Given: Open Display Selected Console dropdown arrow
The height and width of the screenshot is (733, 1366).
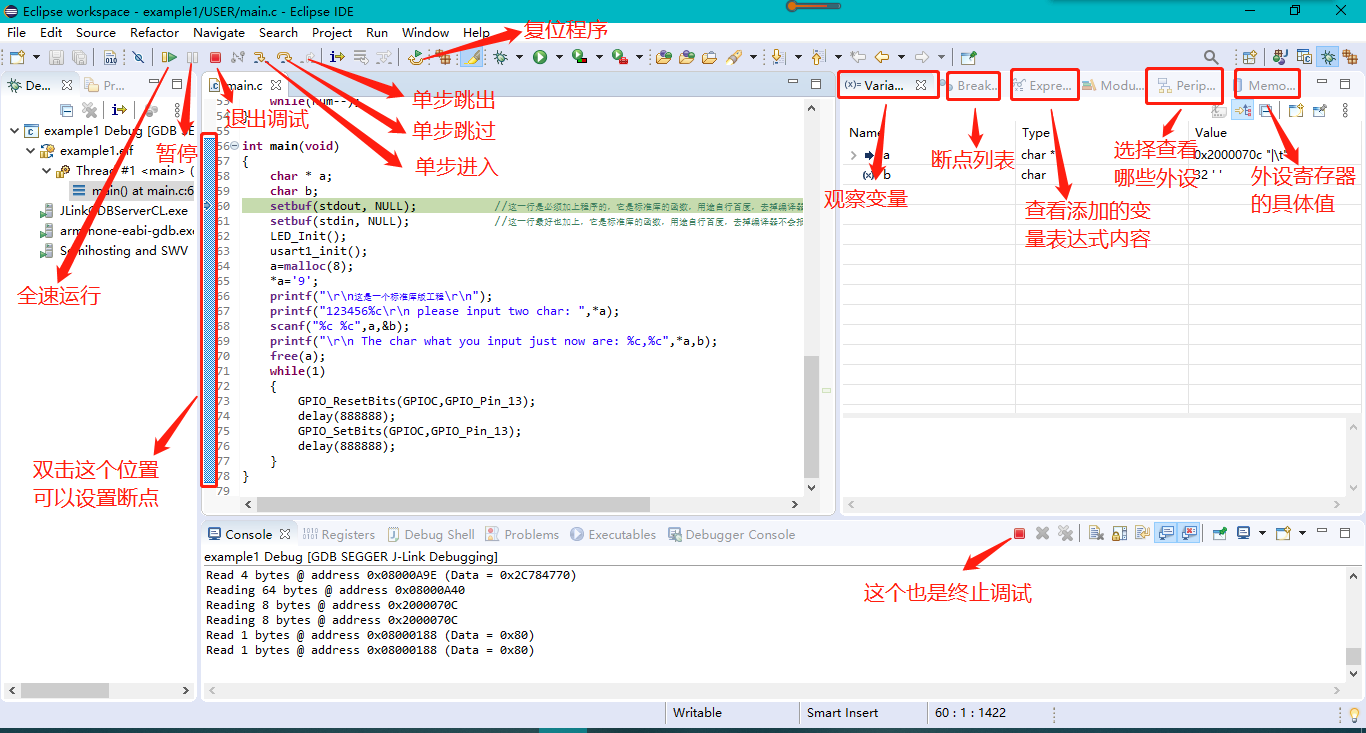Looking at the screenshot, I should [x=1262, y=534].
